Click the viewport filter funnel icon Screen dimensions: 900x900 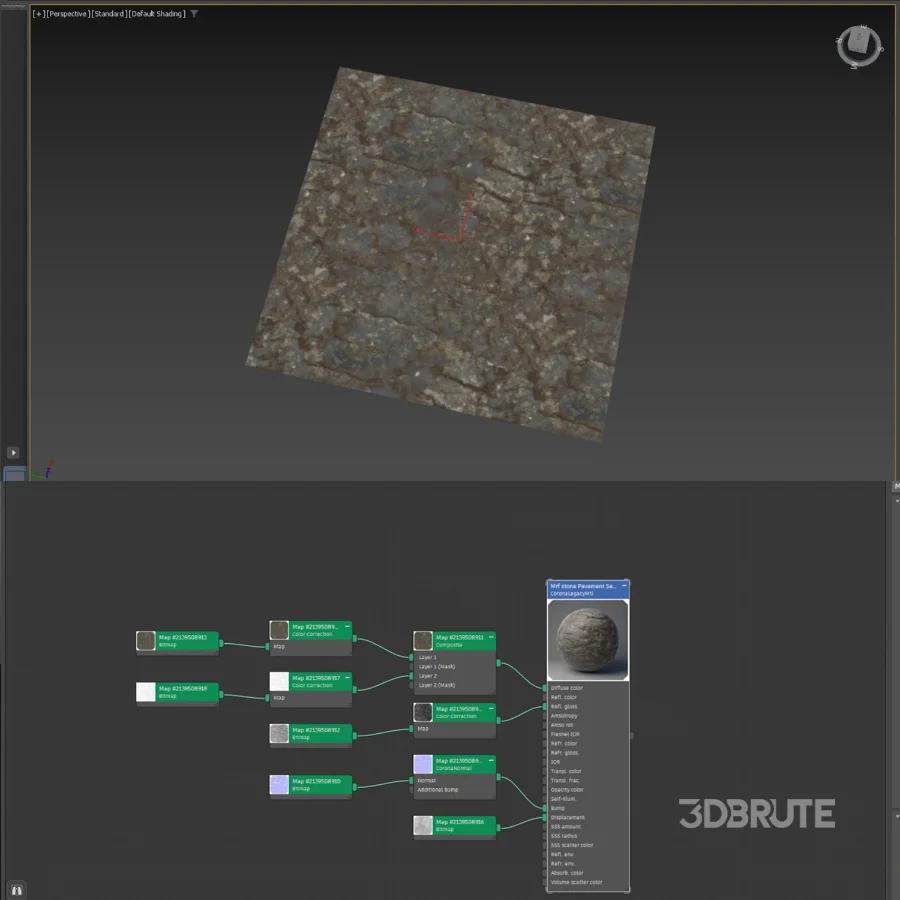coord(194,14)
